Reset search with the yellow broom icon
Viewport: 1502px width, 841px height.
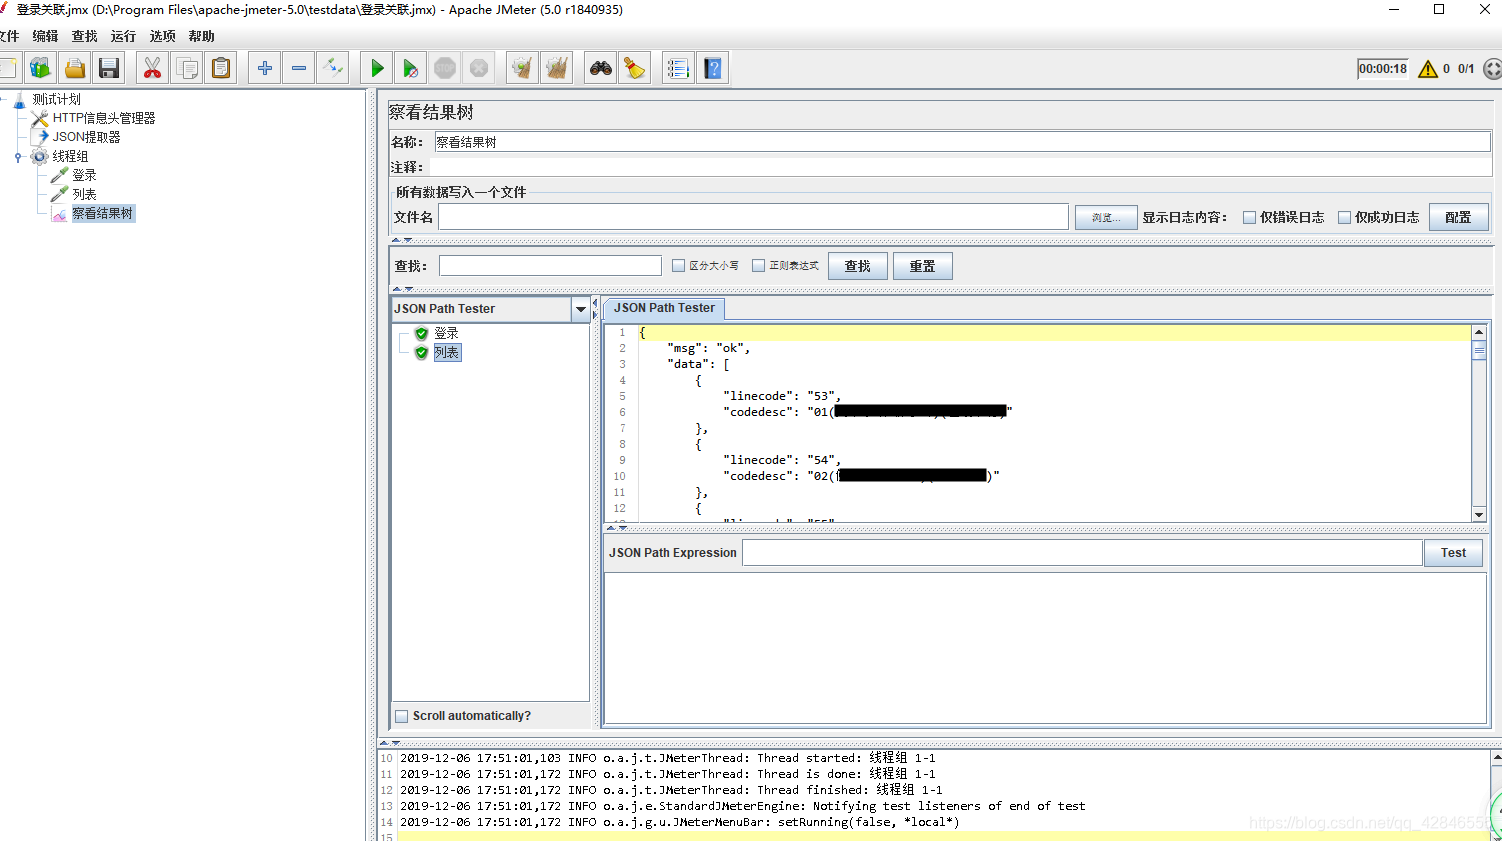[635, 68]
